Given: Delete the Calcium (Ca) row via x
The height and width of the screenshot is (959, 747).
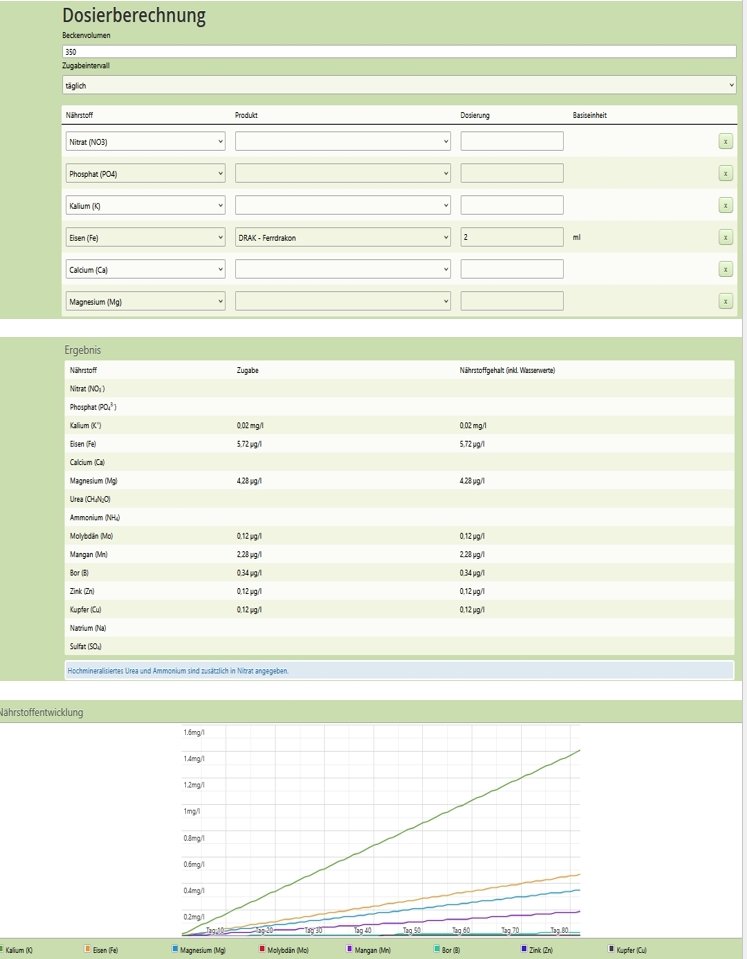Looking at the screenshot, I should point(725,269).
